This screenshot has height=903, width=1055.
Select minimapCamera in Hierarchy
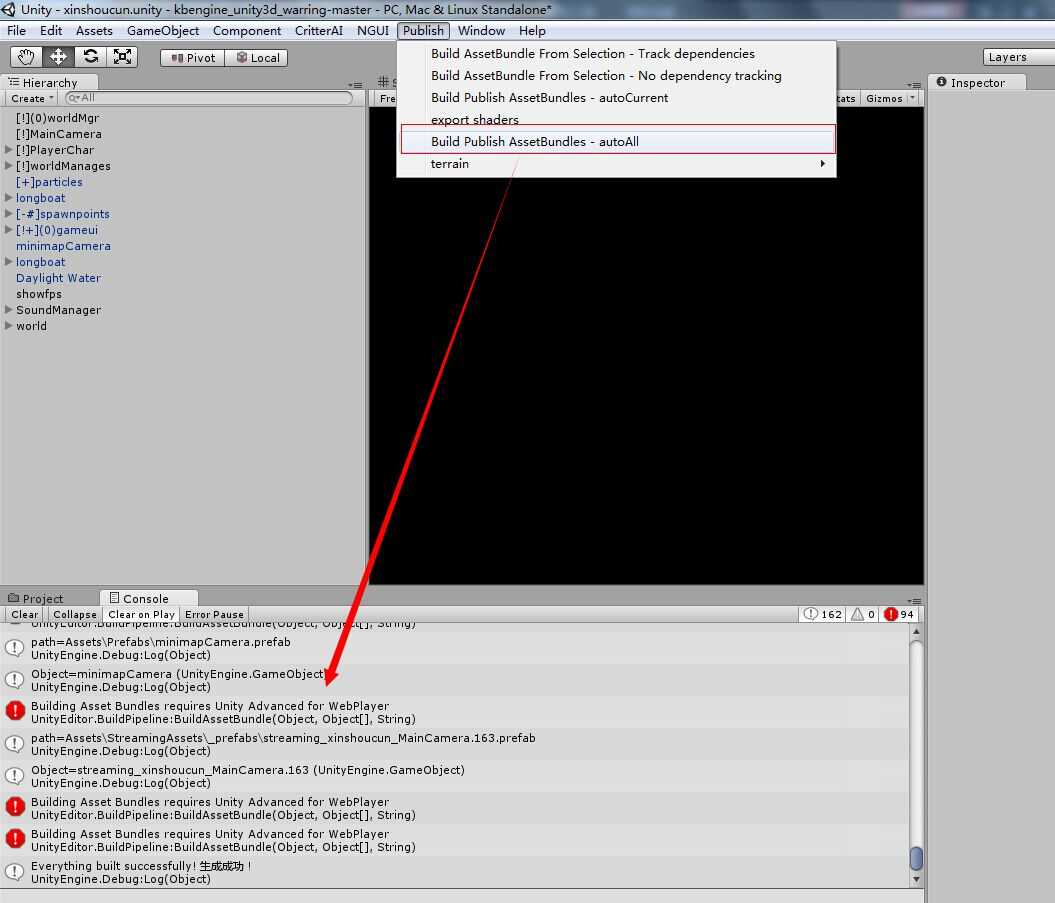[63, 246]
